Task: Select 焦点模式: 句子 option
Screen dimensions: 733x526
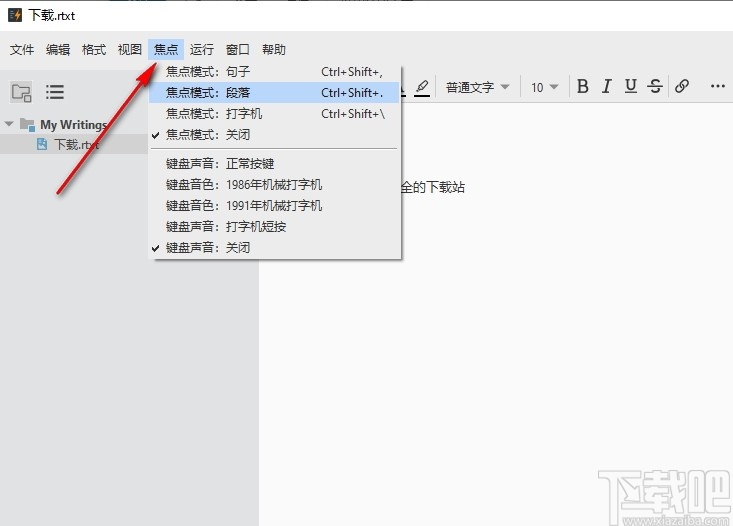Action: (x=275, y=72)
